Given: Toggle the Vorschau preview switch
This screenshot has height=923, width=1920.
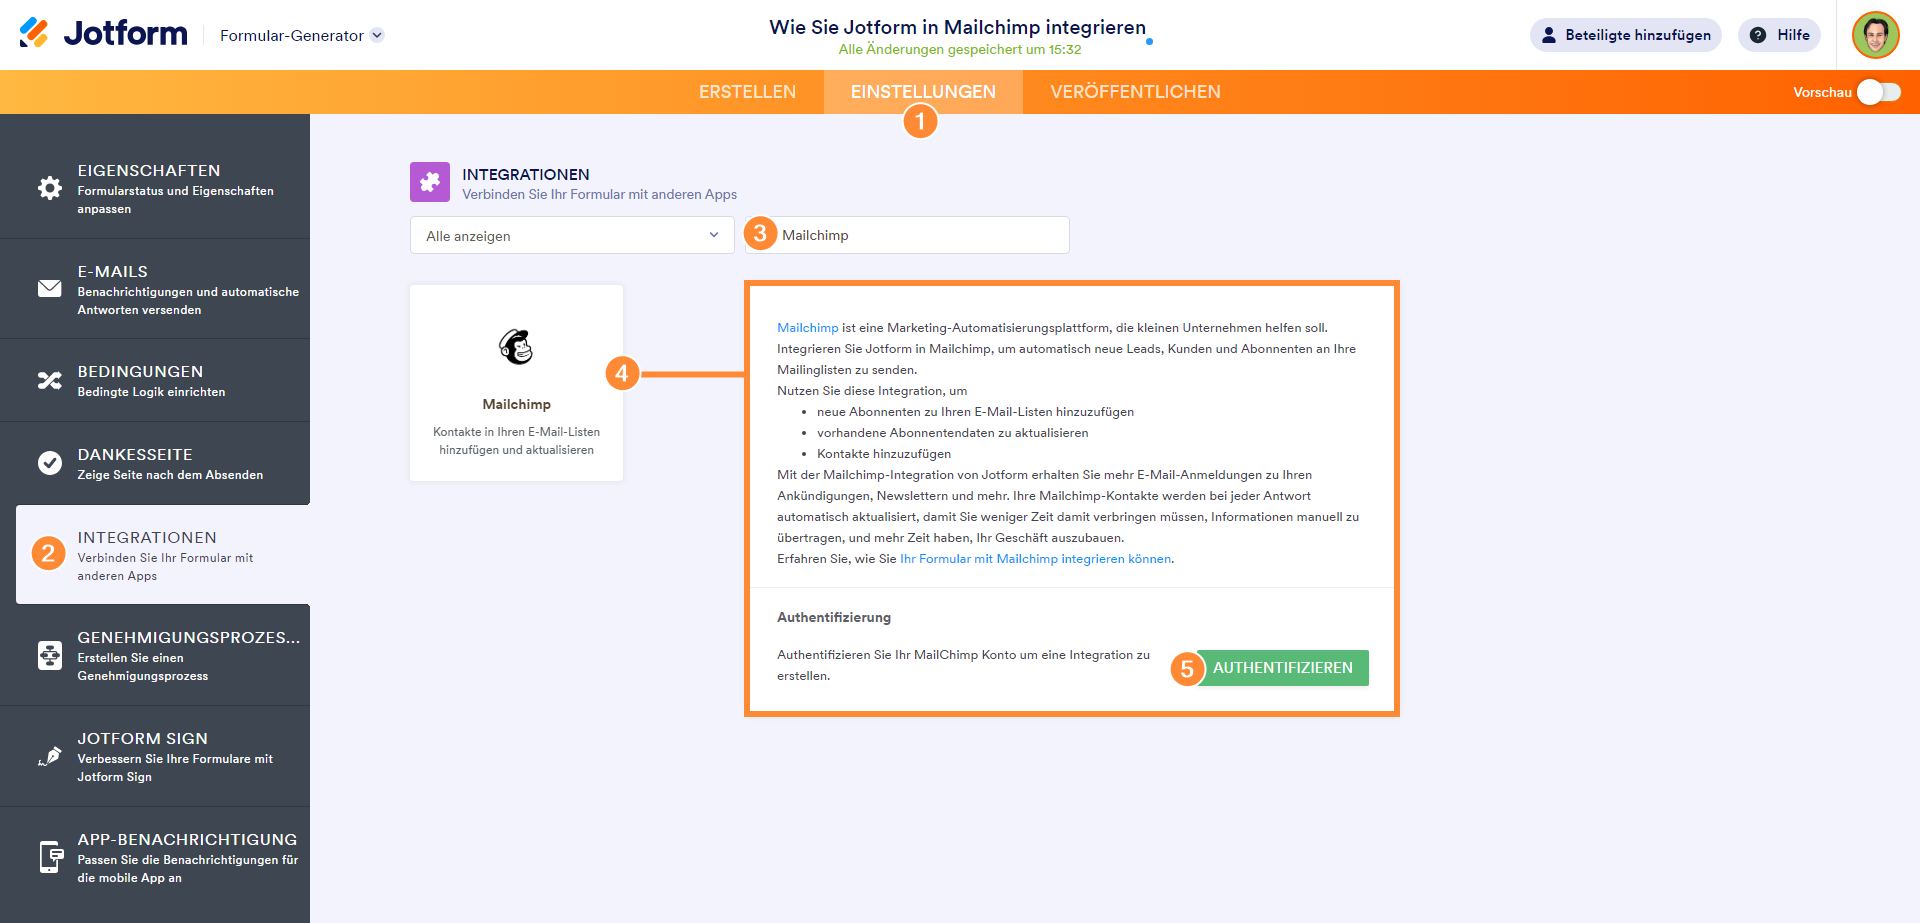Looking at the screenshot, I should pos(1878,92).
